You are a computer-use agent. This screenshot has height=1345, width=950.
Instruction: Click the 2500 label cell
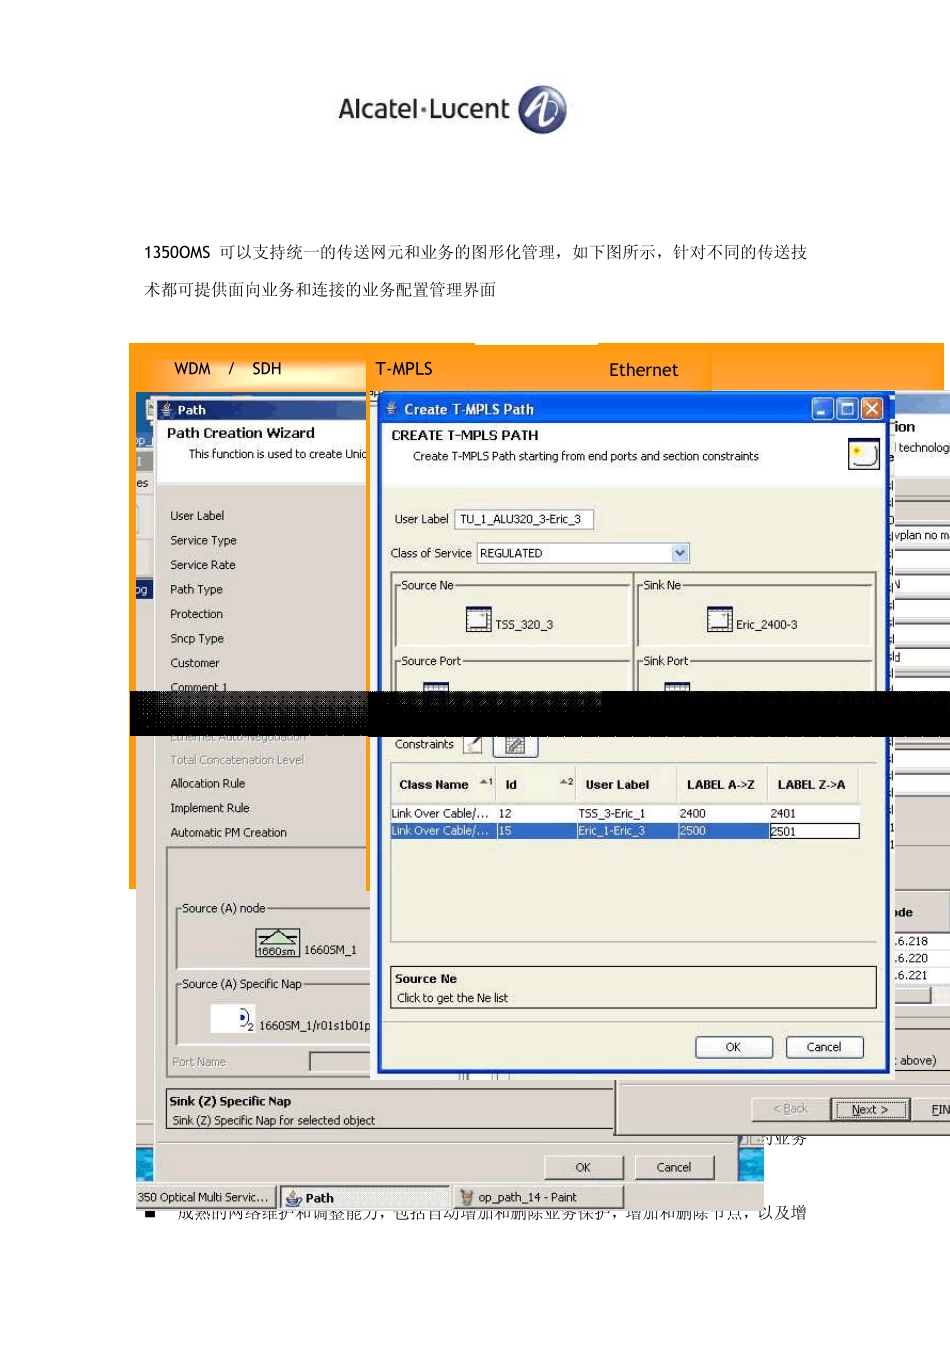[x=722, y=831]
